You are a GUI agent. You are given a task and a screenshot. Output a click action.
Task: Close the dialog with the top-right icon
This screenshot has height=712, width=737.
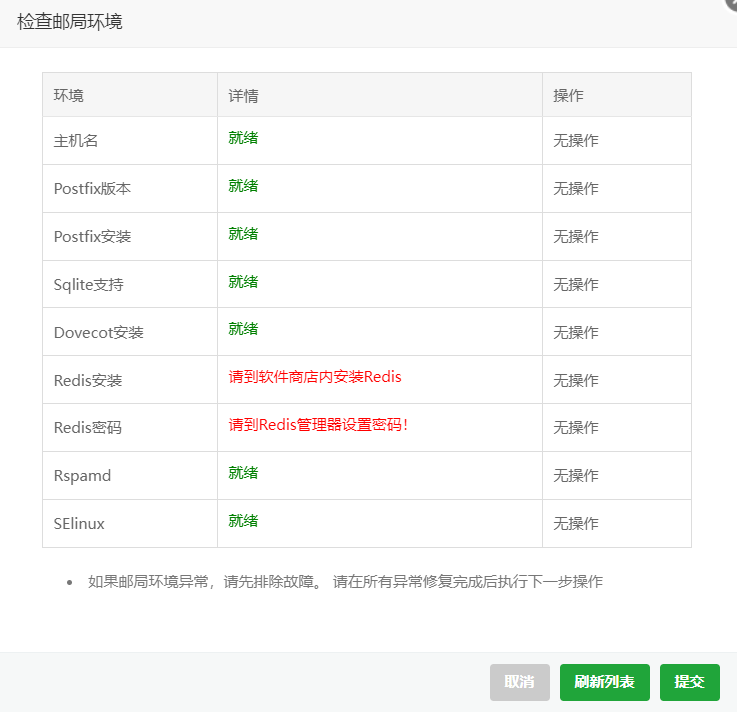tap(731, 4)
